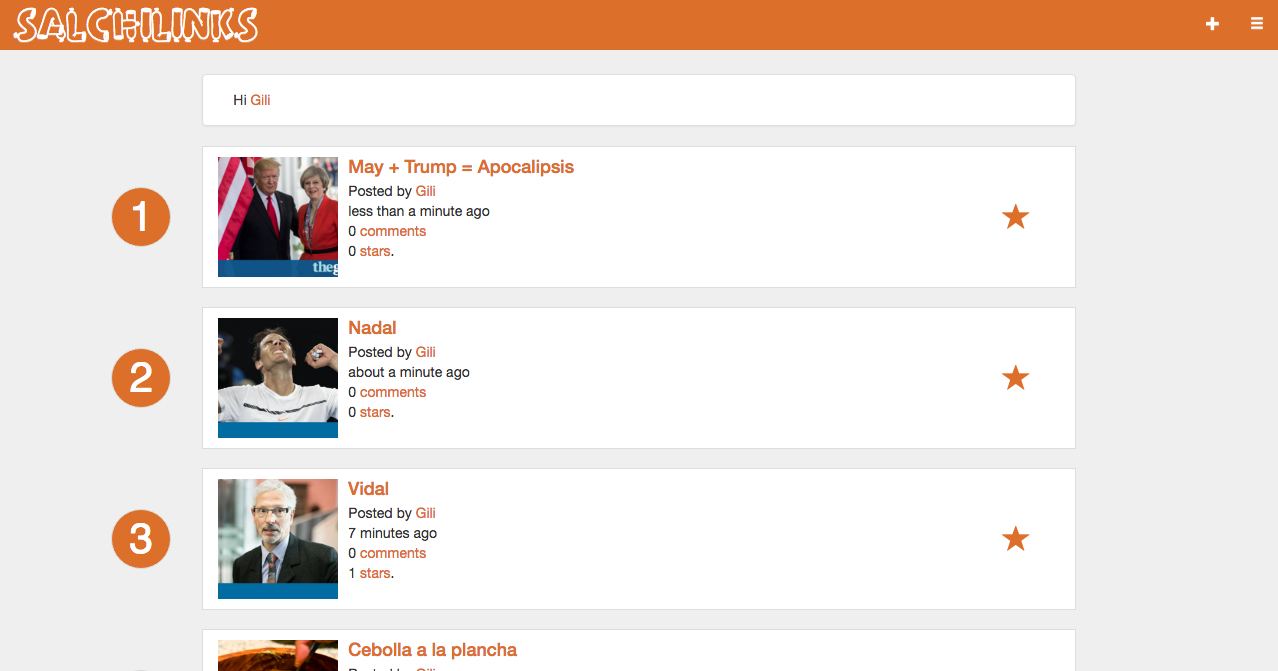
Task: Click the number 1 rank badge
Action: 141,217
